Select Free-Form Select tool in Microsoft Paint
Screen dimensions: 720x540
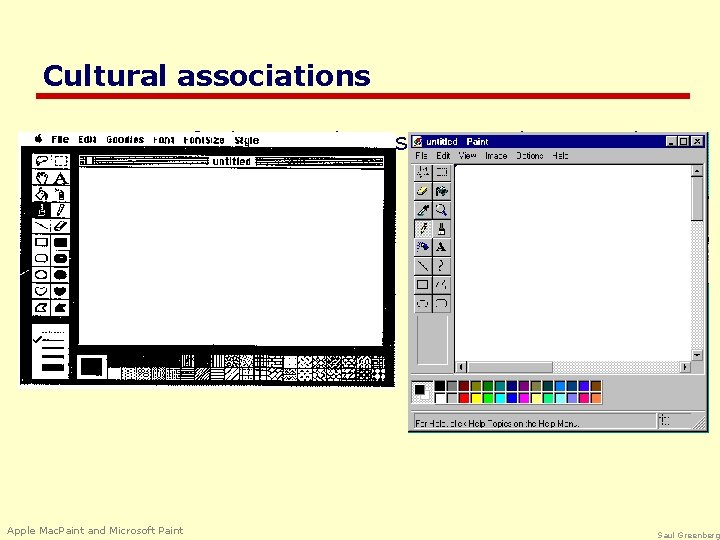pyautogui.click(x=422, y=172)
